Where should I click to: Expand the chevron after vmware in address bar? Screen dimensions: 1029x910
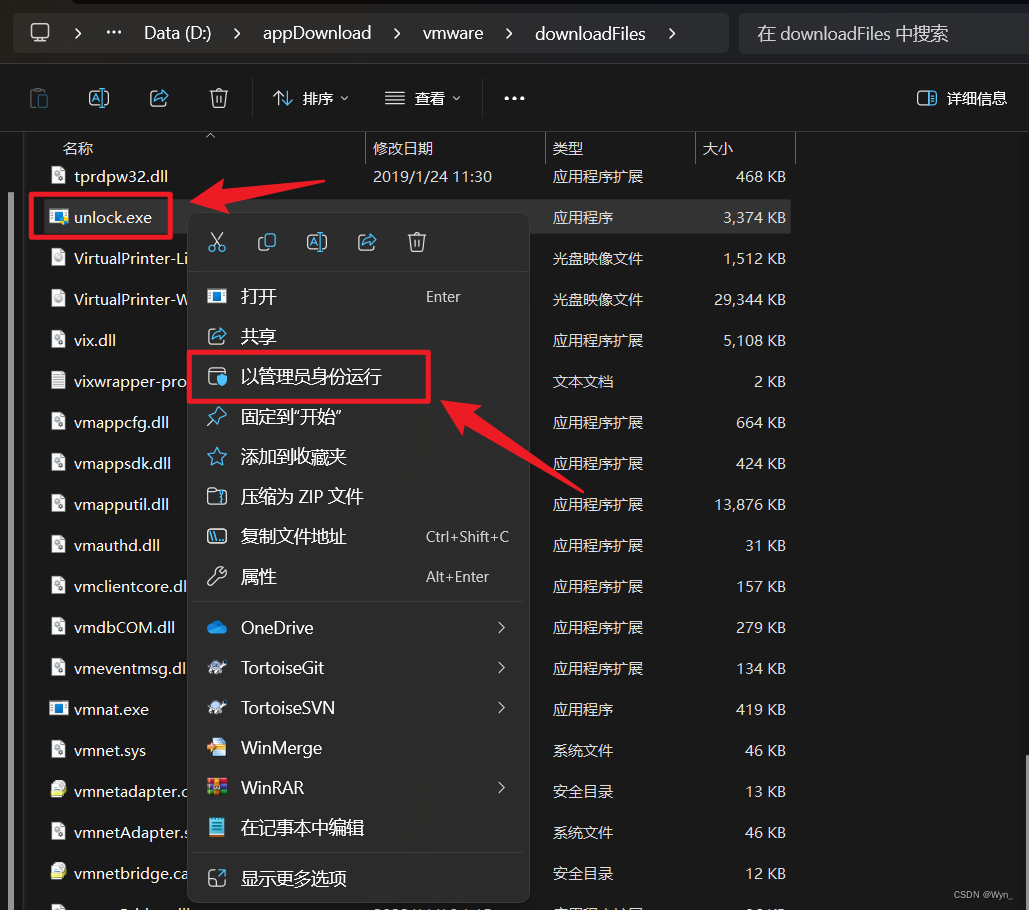tap(509, 33)
